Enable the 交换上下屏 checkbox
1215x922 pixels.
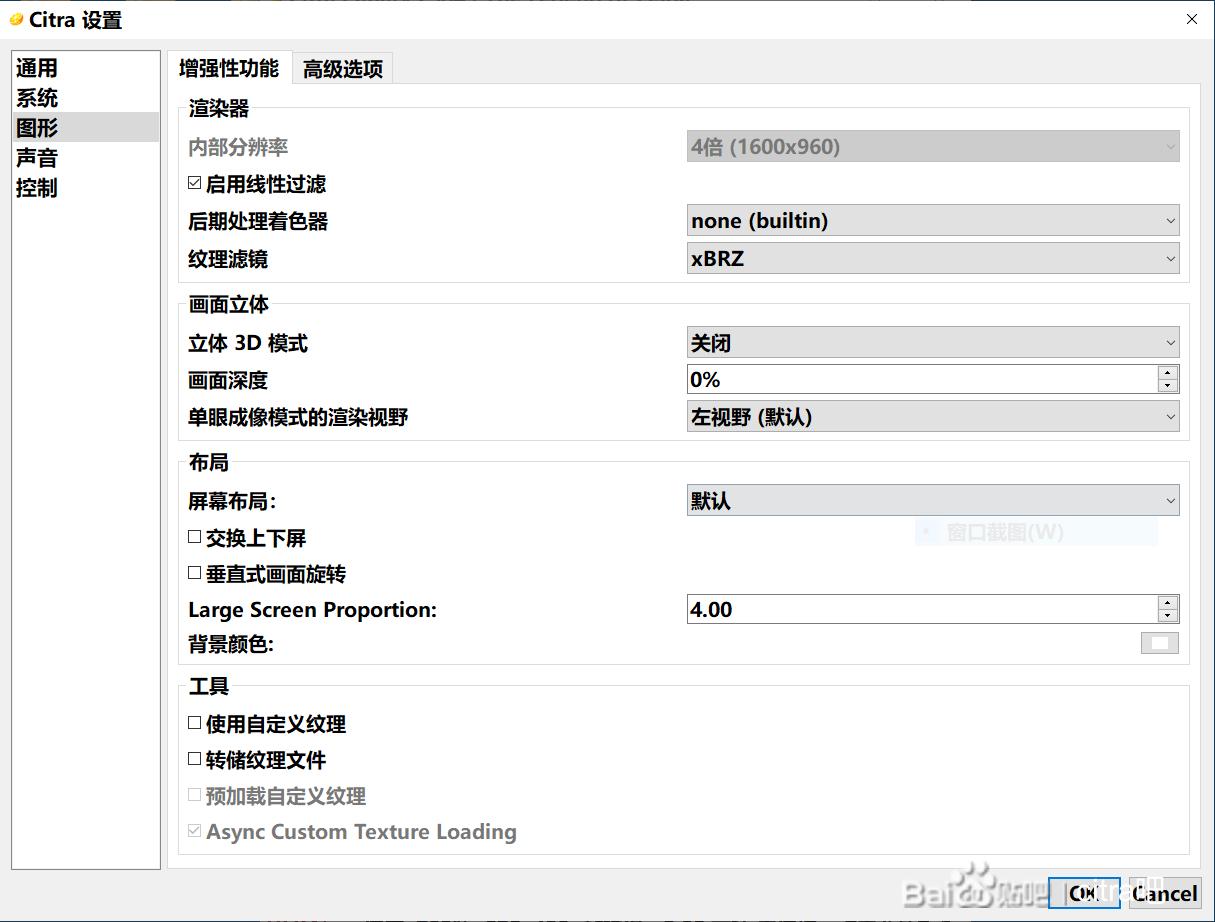(194, 538)
